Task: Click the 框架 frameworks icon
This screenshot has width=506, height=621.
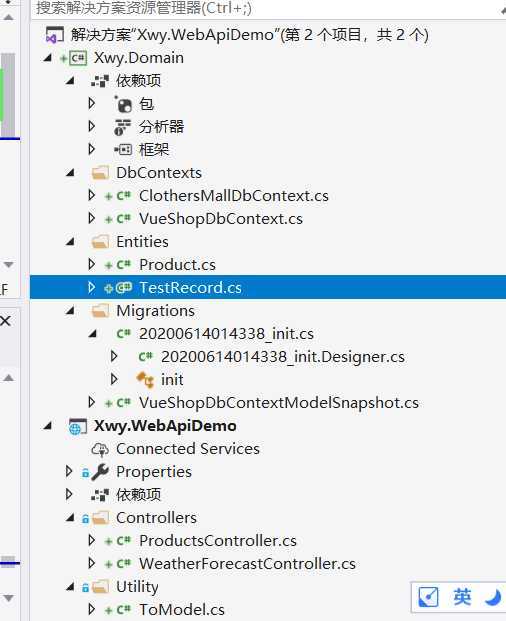Action: point(123,150)
